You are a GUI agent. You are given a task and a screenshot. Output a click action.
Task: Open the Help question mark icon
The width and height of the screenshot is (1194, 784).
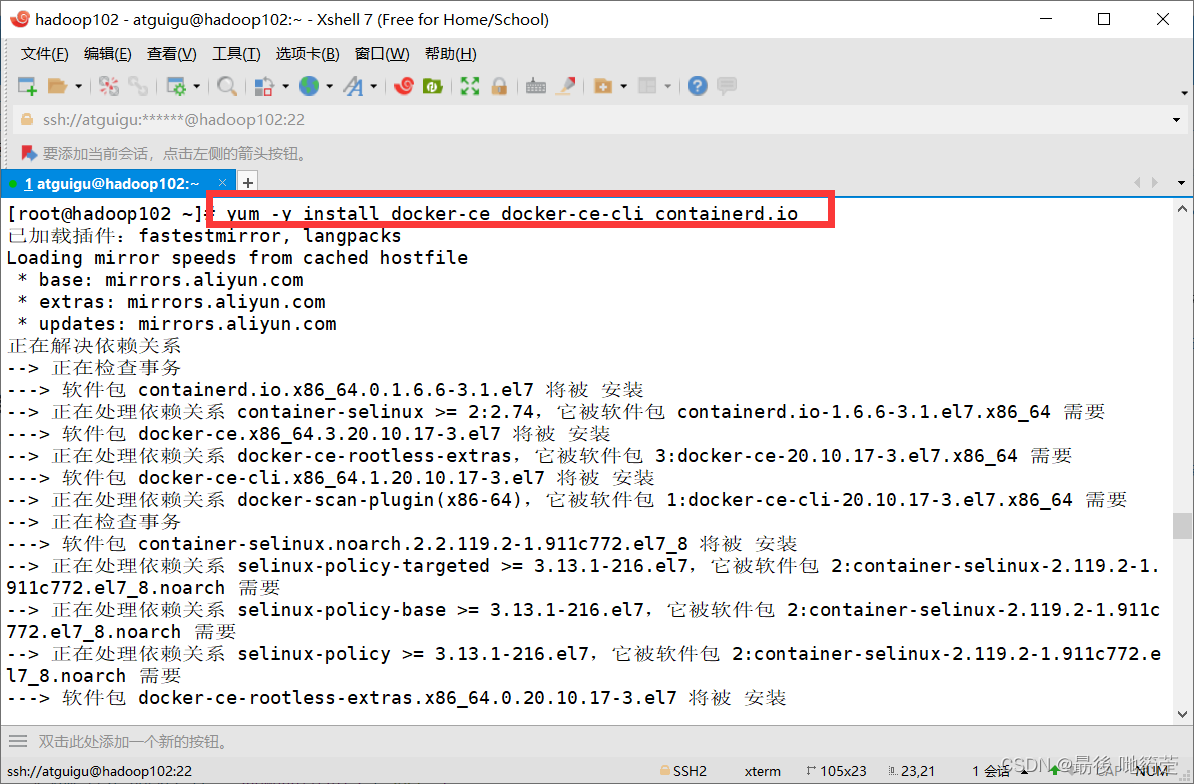pyautogui.click(x=698, y=86)
